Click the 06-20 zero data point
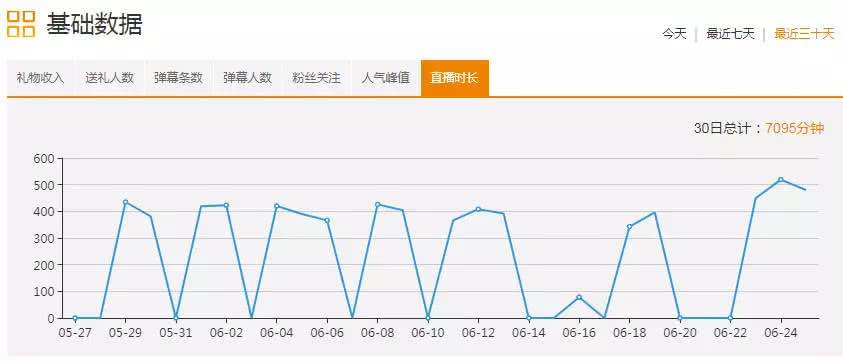This screenshot has height=363, width=843. coord(680,318)
